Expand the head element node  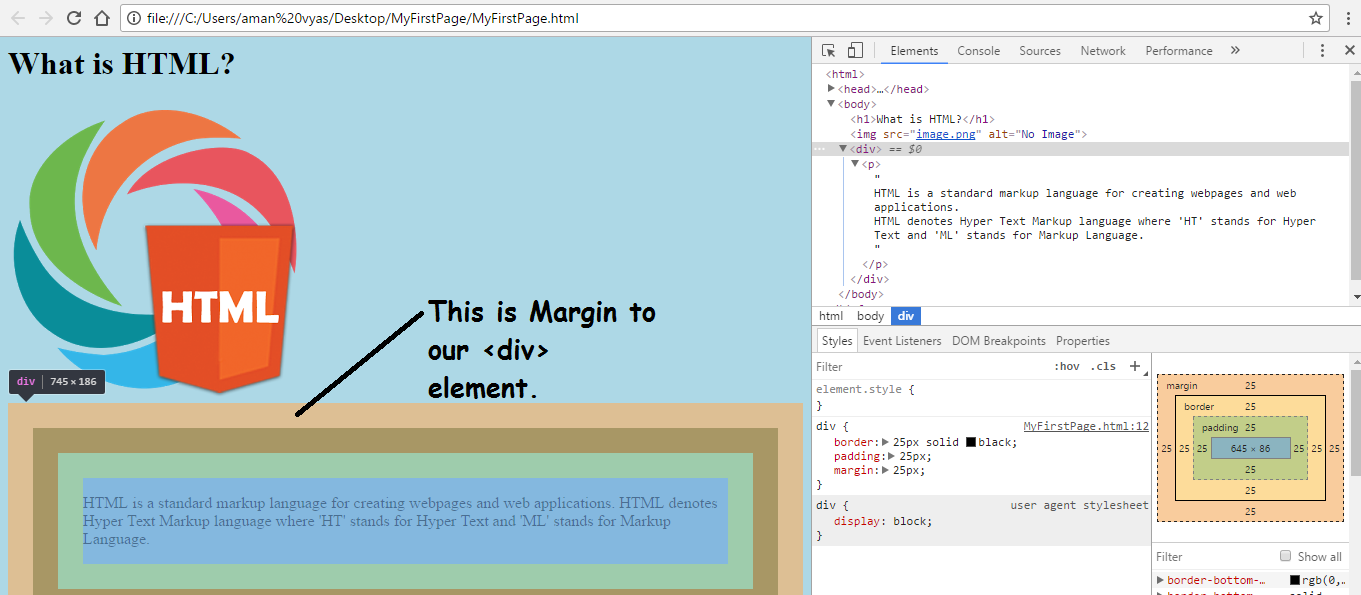(x=832, y=89)
